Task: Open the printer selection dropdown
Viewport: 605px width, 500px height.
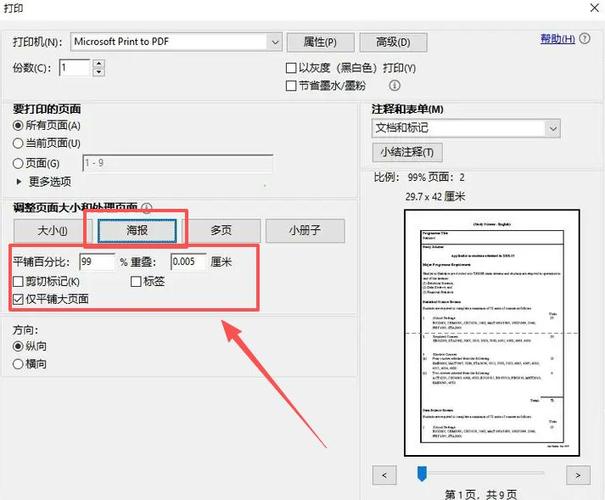Action: (x=275, y=42)
